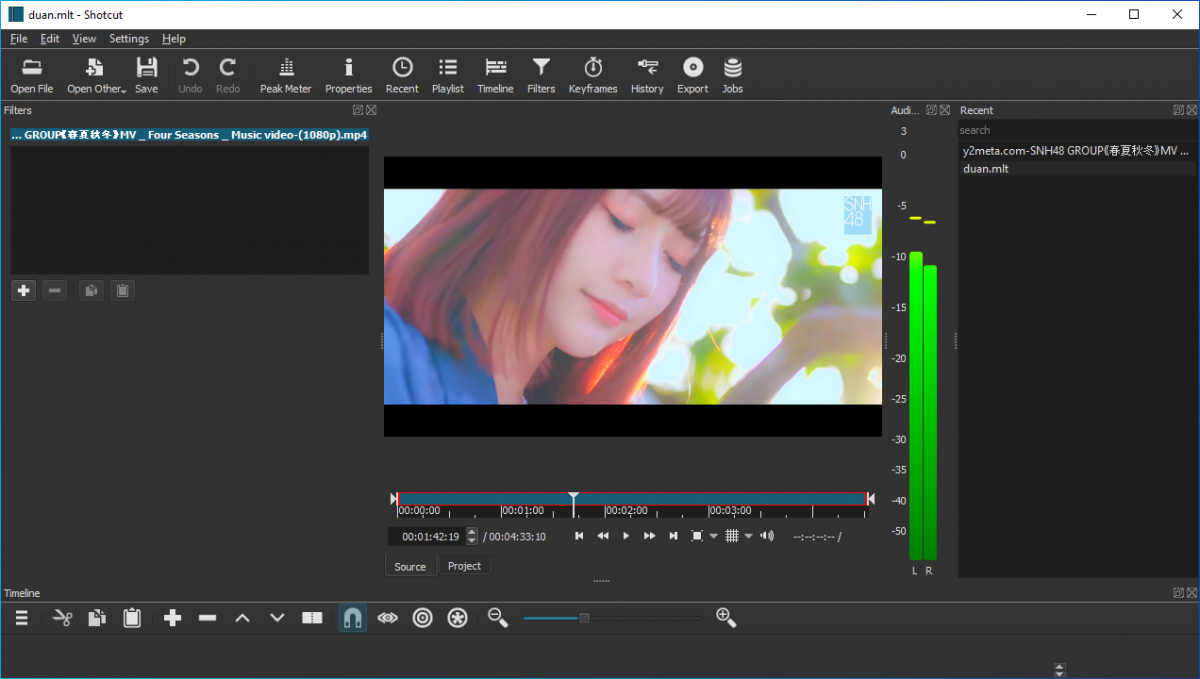Viewport: 1200px width, 679px height.
Task: Show the Jobs panel
Action: click(732, 76)
